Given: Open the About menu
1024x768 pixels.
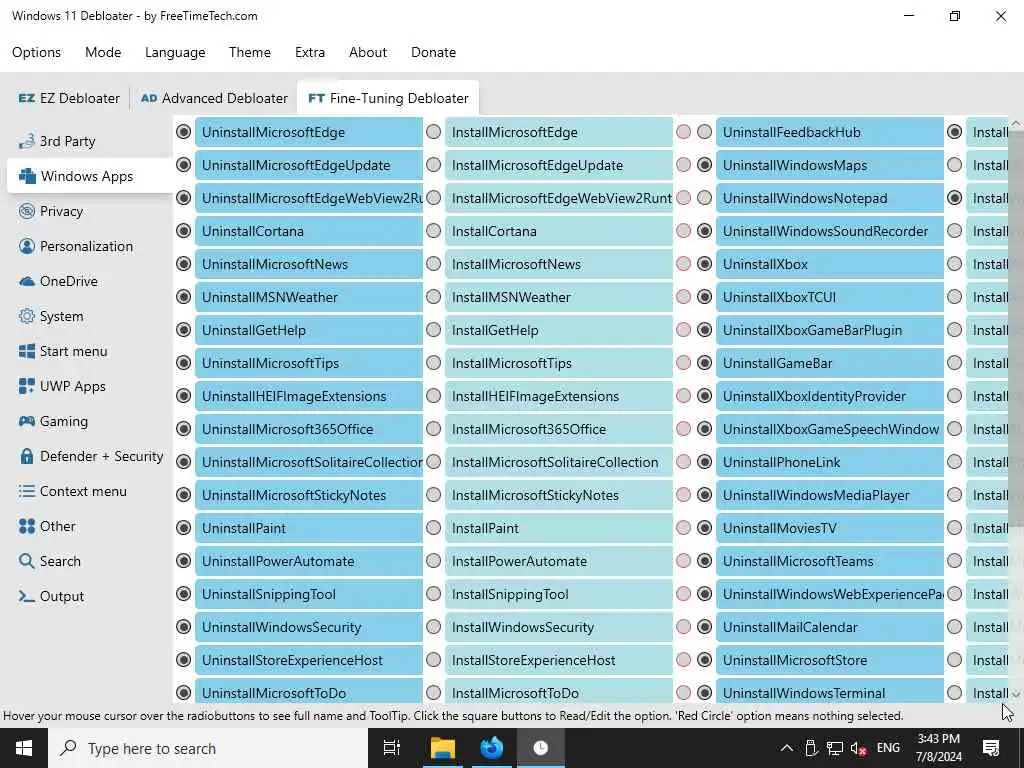Looking at the screenshot, I should click(x=368, y=52).
